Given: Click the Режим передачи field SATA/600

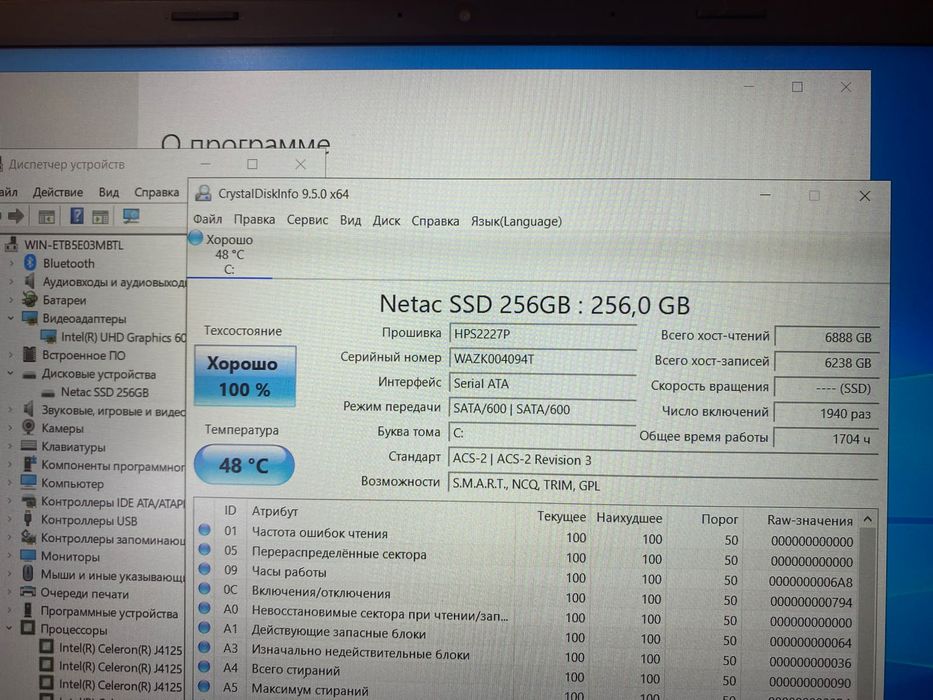Looking at the screenshot, I should (542, 409).
